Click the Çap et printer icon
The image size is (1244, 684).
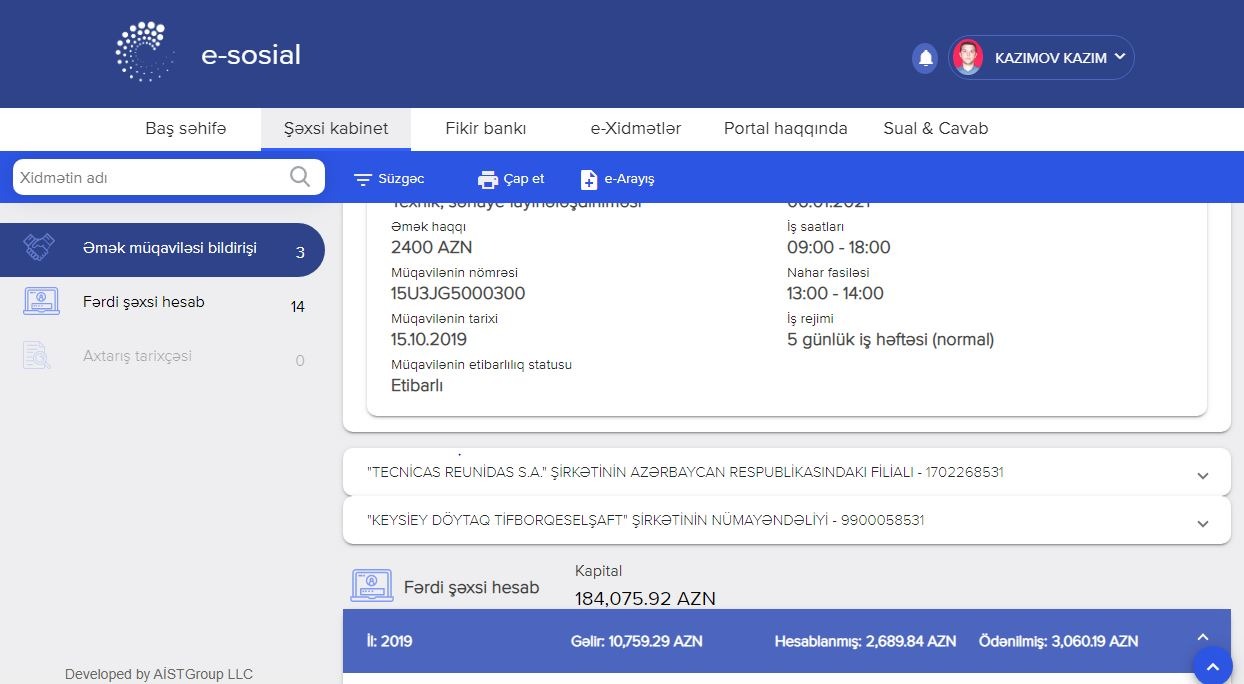pyautogui.click(x=488, y=180)
